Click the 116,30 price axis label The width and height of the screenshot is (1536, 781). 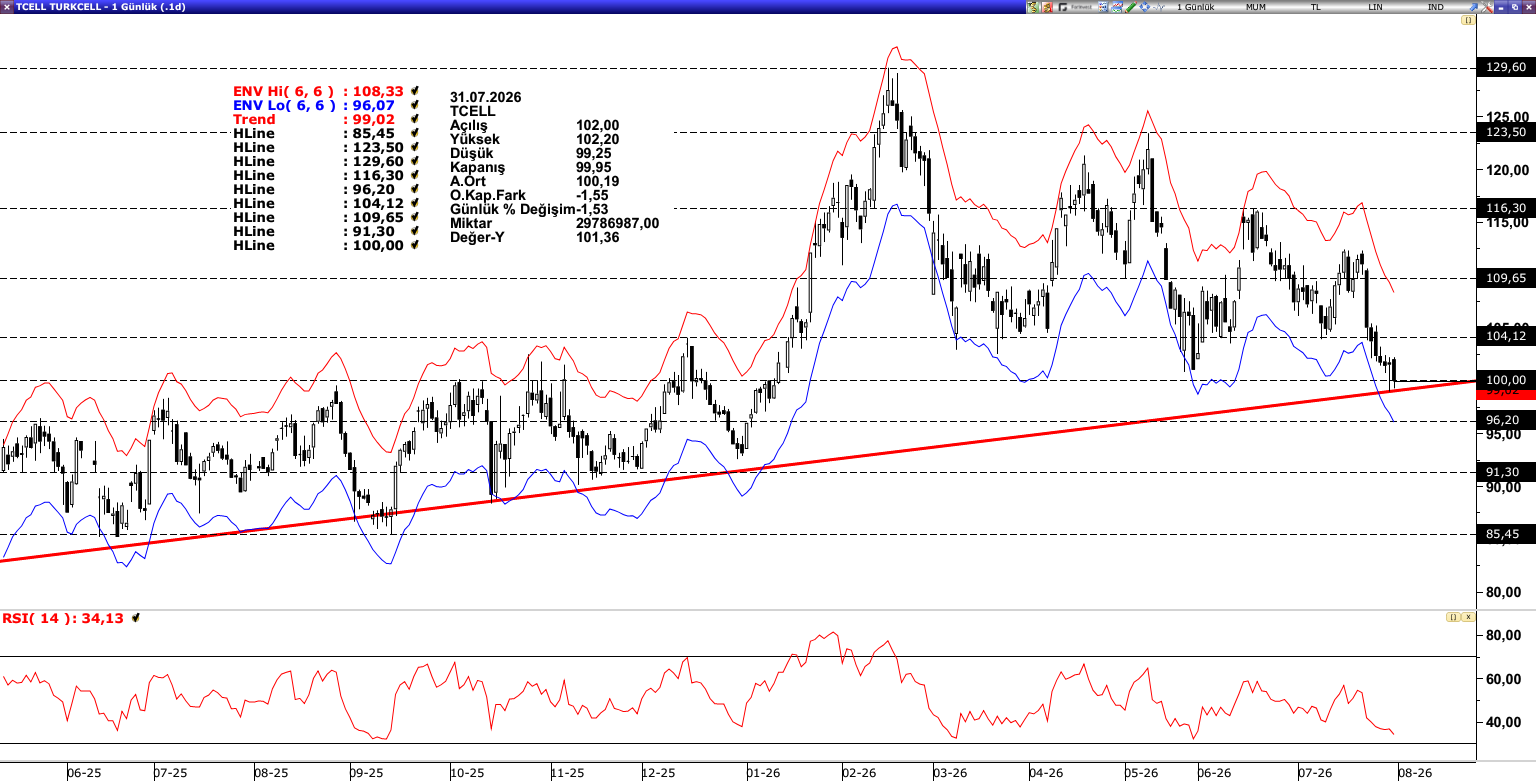[x=1506, y=208]
